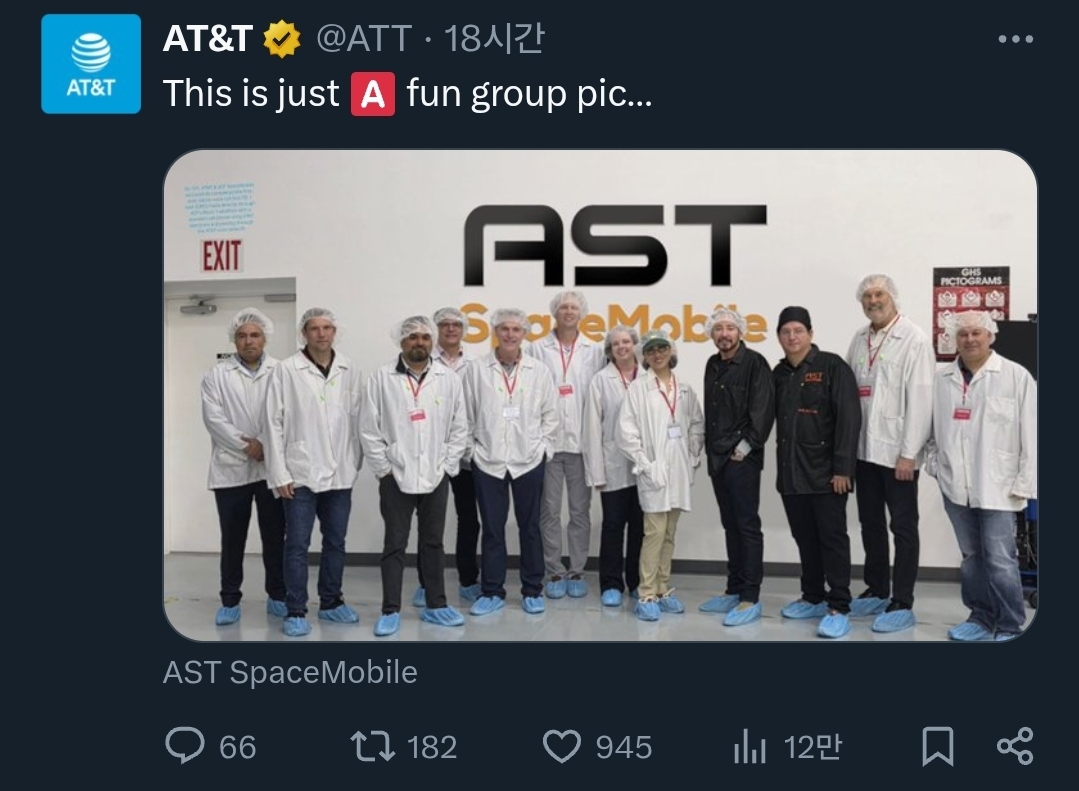Screen dimensions: 1079x791
Task: Click the retweet count 182
Action: (x=432, y=747)
